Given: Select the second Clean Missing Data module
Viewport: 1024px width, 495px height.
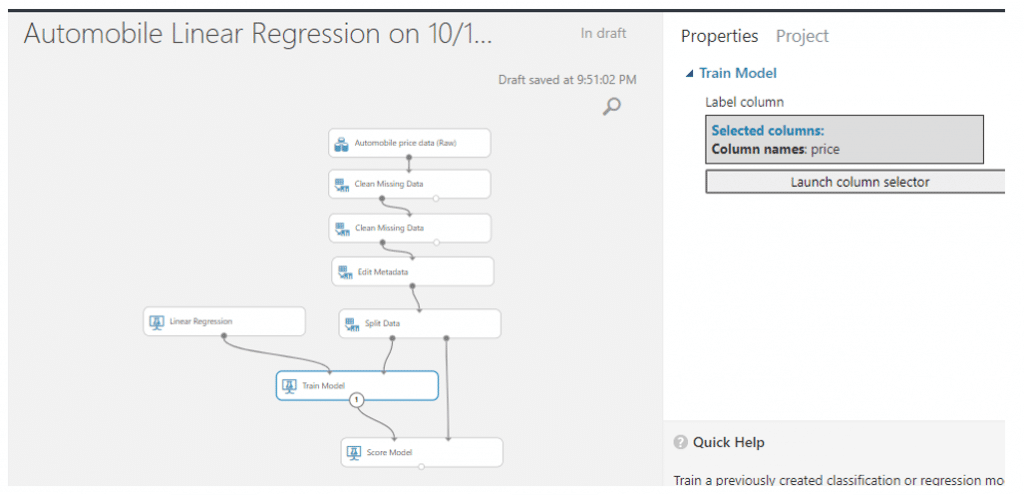Looking at the screenshot, I should (x=409, y=229).
